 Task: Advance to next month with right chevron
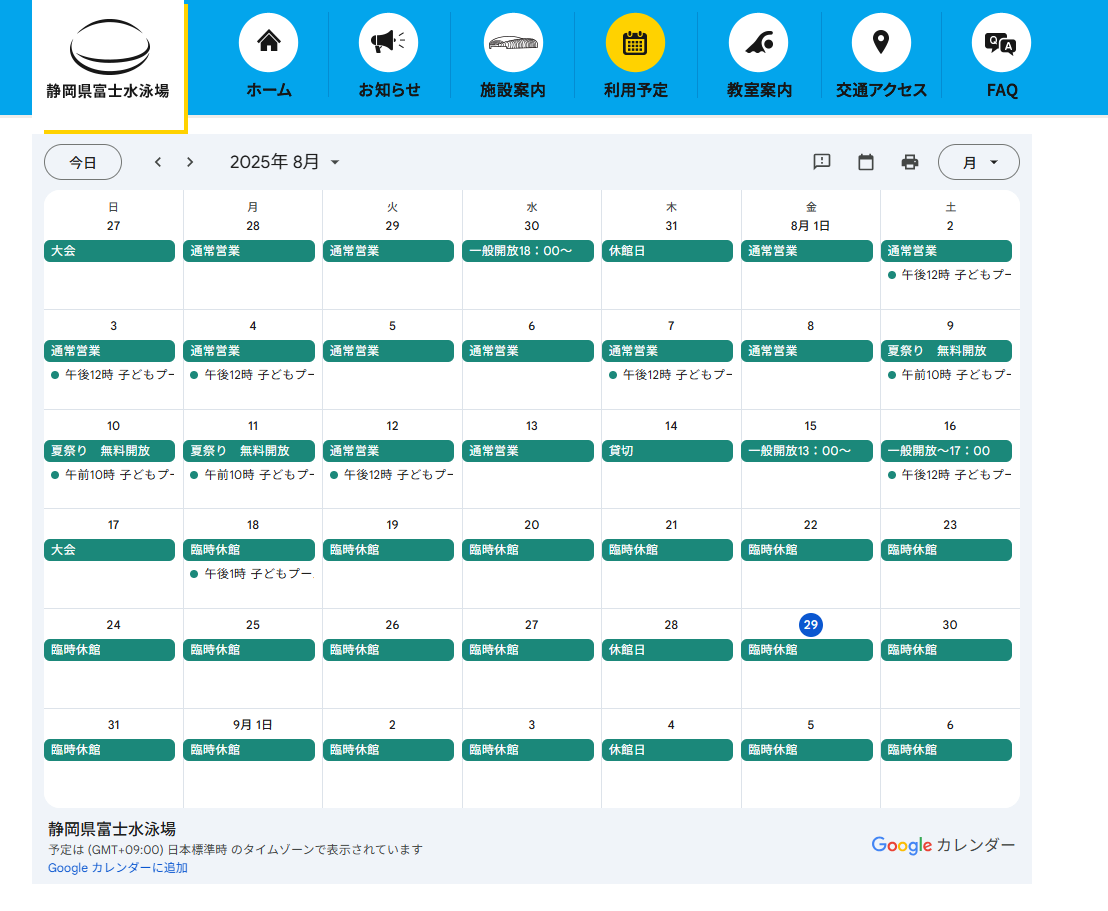pos(189,161)
